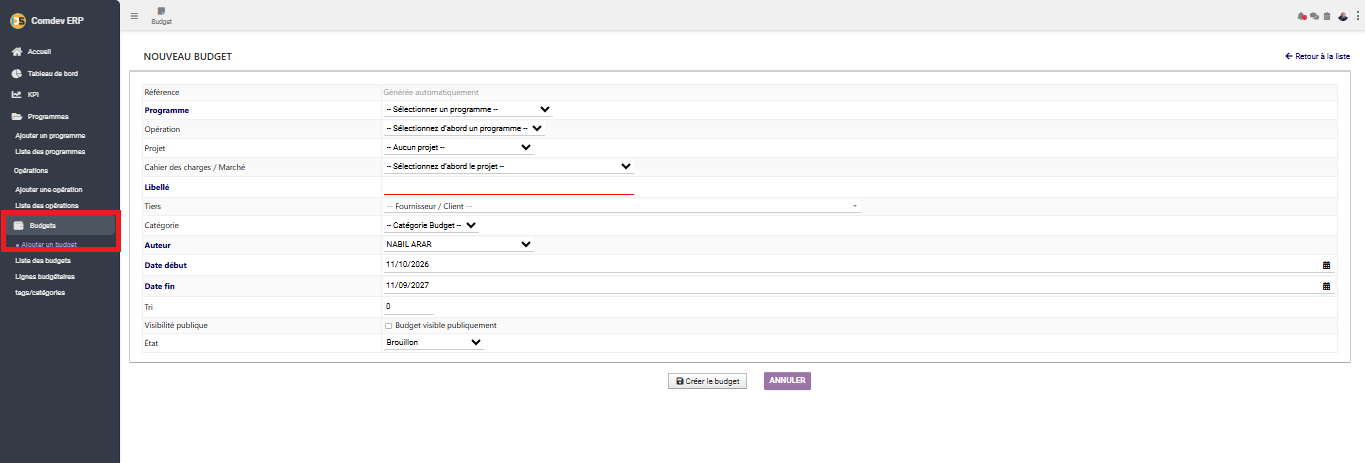Click the Opérations sidebar heading
Screen dimensions: 1365x463
tap(32, 170)
